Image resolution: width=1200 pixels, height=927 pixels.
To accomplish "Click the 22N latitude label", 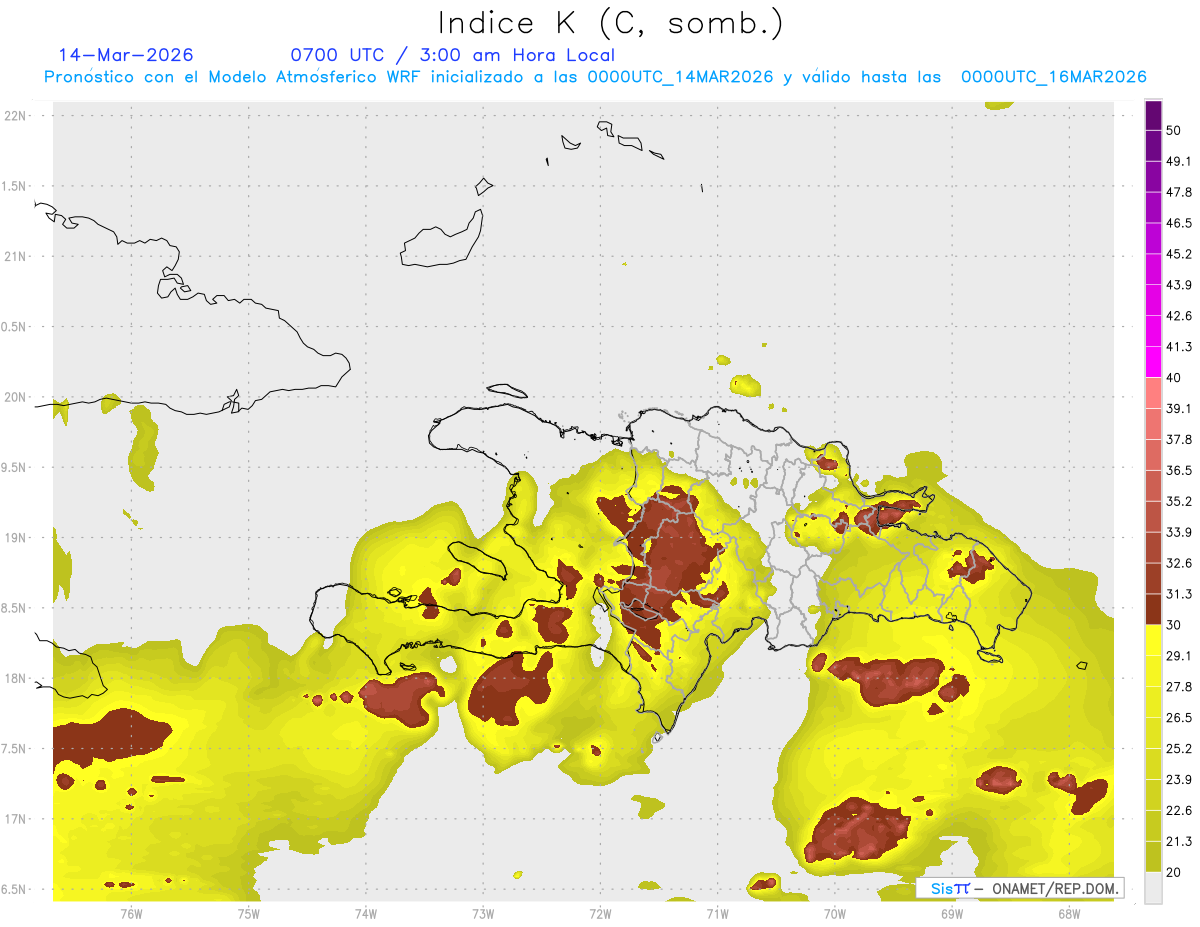I will click(15, 115).
